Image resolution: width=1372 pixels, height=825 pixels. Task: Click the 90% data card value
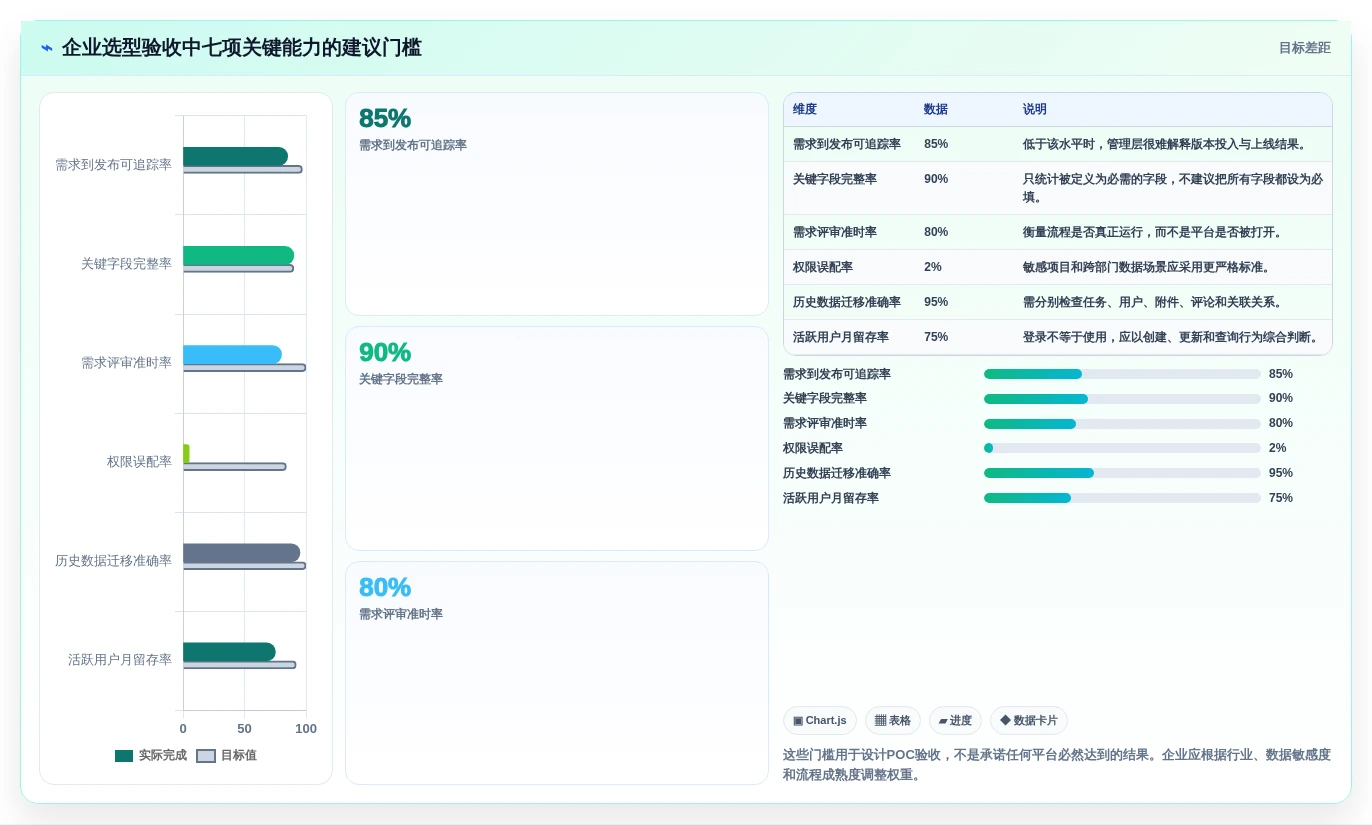(x=385, y=352)
